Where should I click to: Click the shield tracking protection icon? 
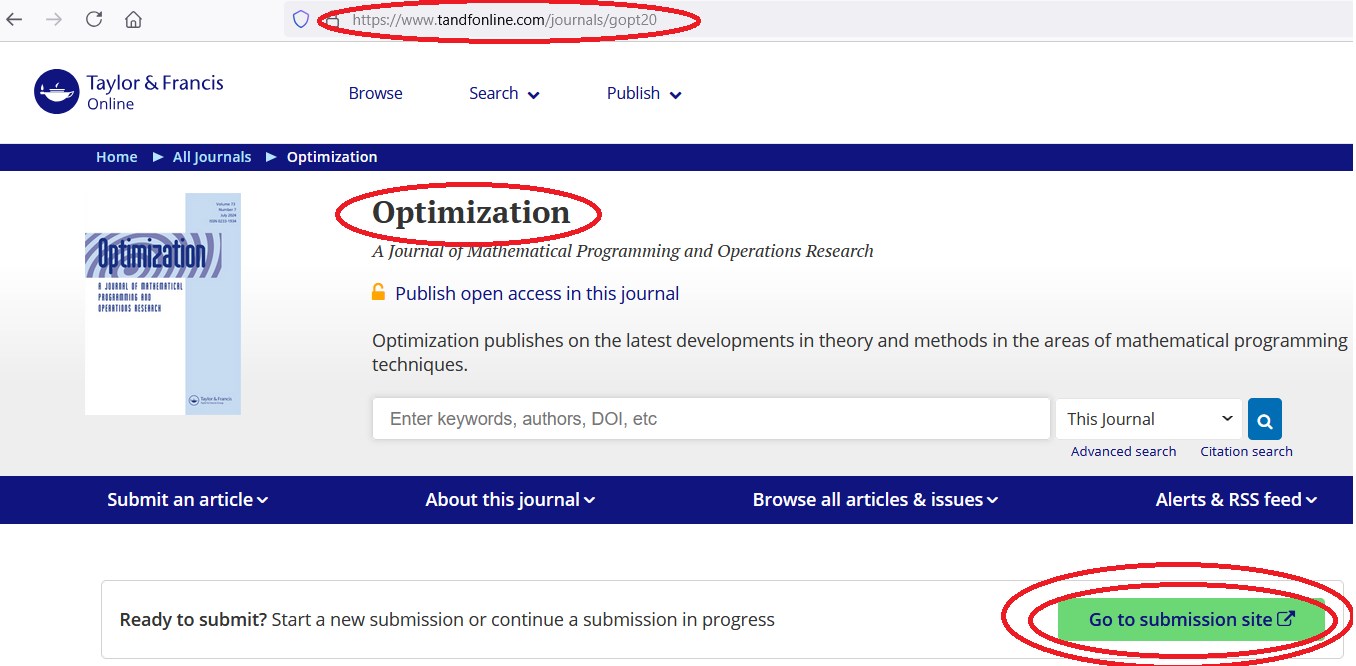[301, 19]
